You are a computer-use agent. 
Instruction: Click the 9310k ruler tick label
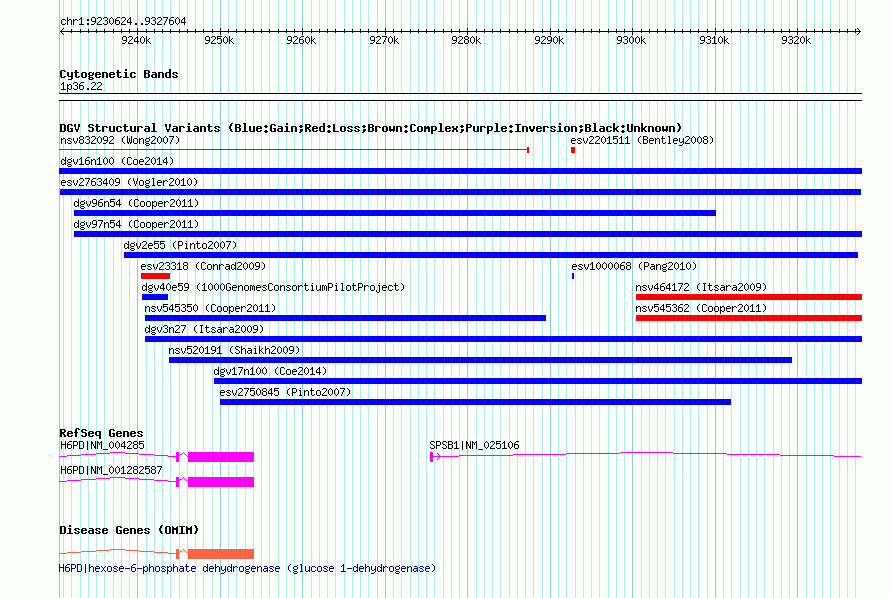coord(714,40)
